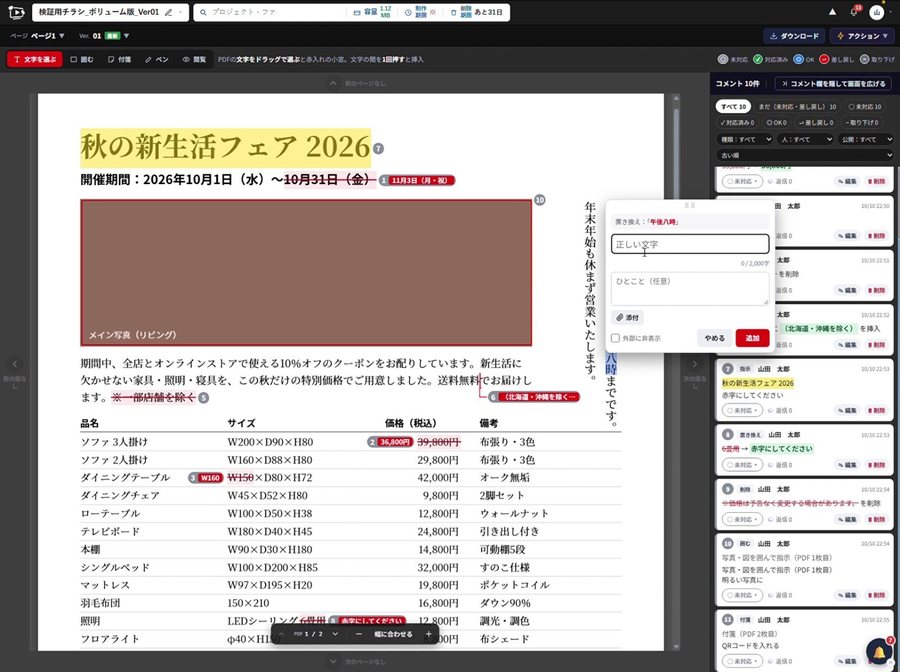Click annotation marker 5 after ※一部店舗を除く

[203, 397]
